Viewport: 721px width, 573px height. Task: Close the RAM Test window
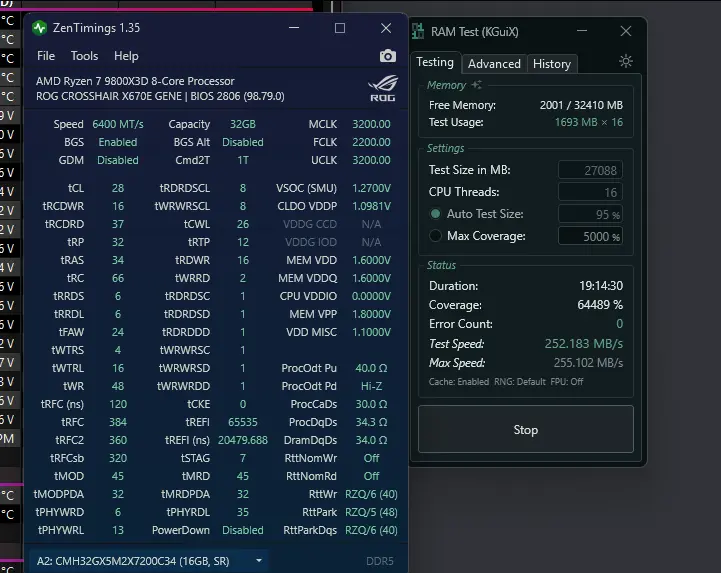click(625, 31)
